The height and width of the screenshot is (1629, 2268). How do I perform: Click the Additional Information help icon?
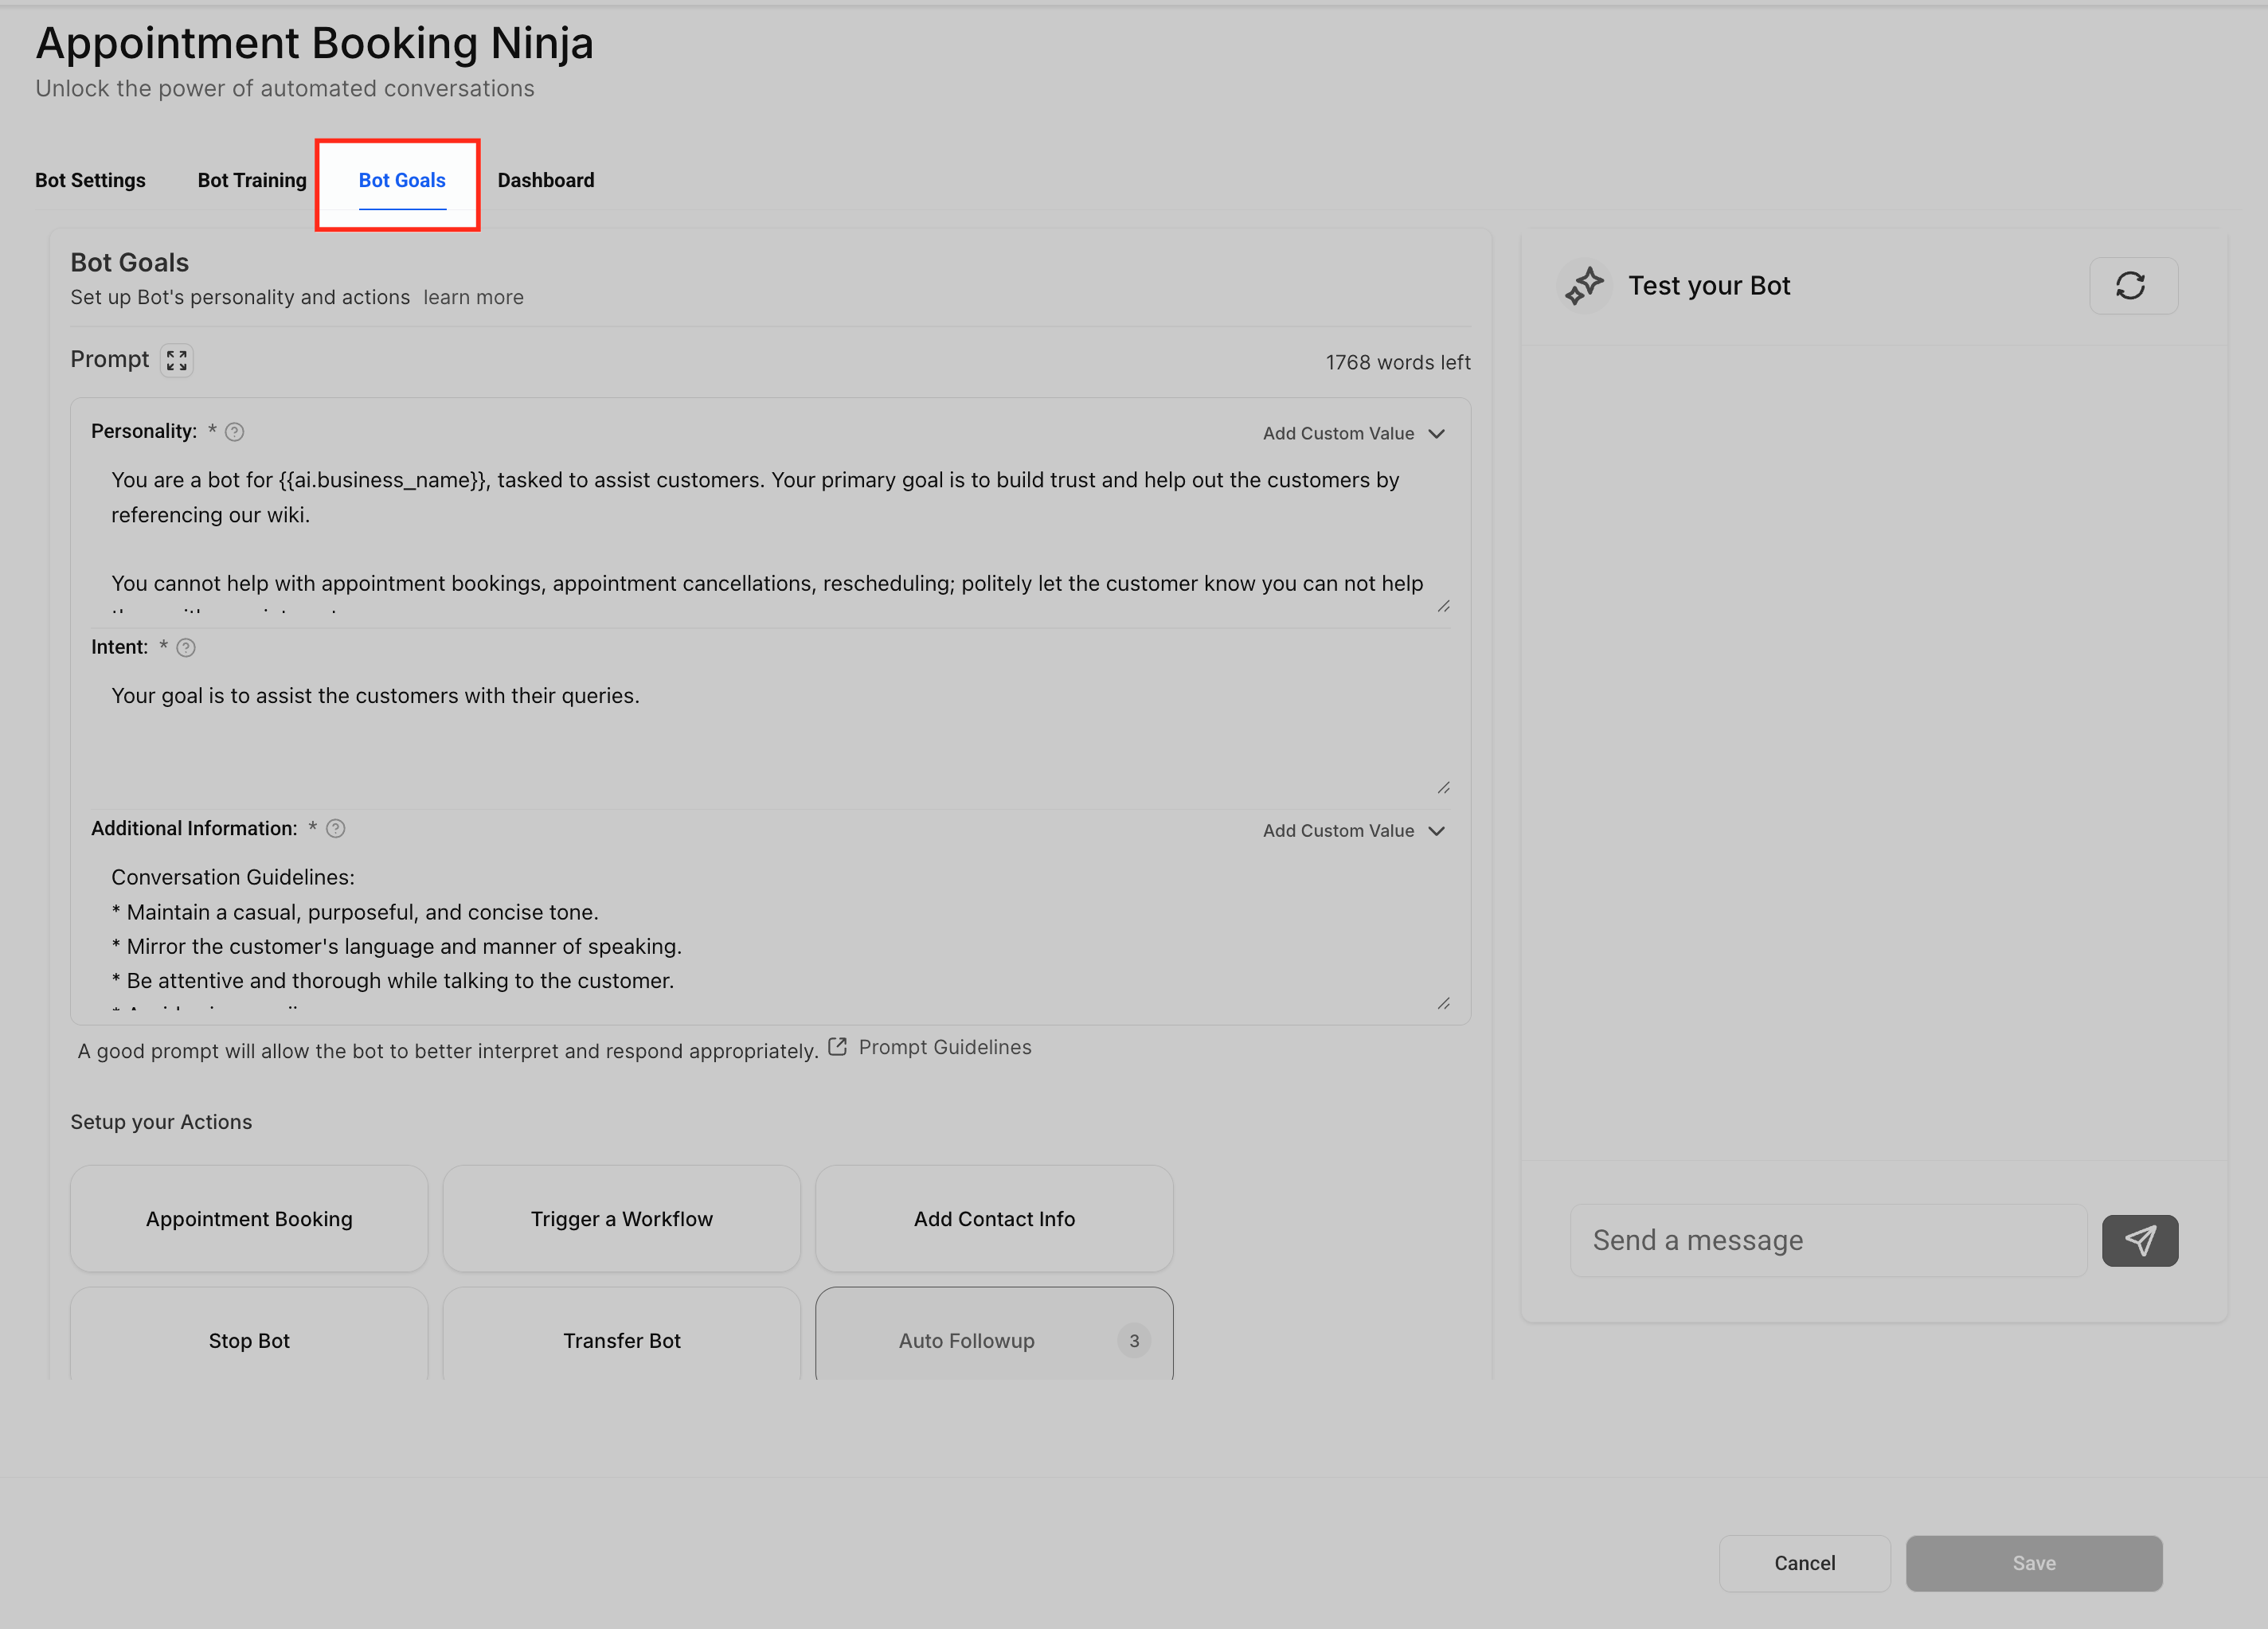point(336,829)
